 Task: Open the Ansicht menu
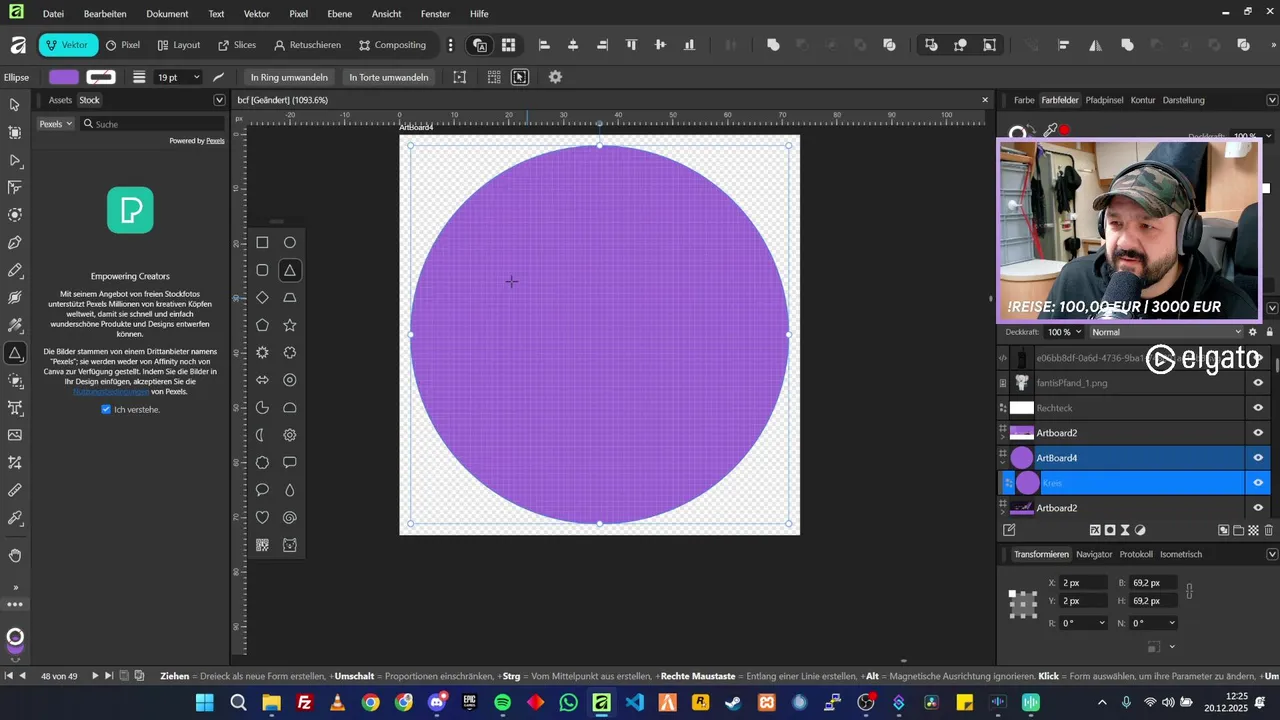coord(386,14)
